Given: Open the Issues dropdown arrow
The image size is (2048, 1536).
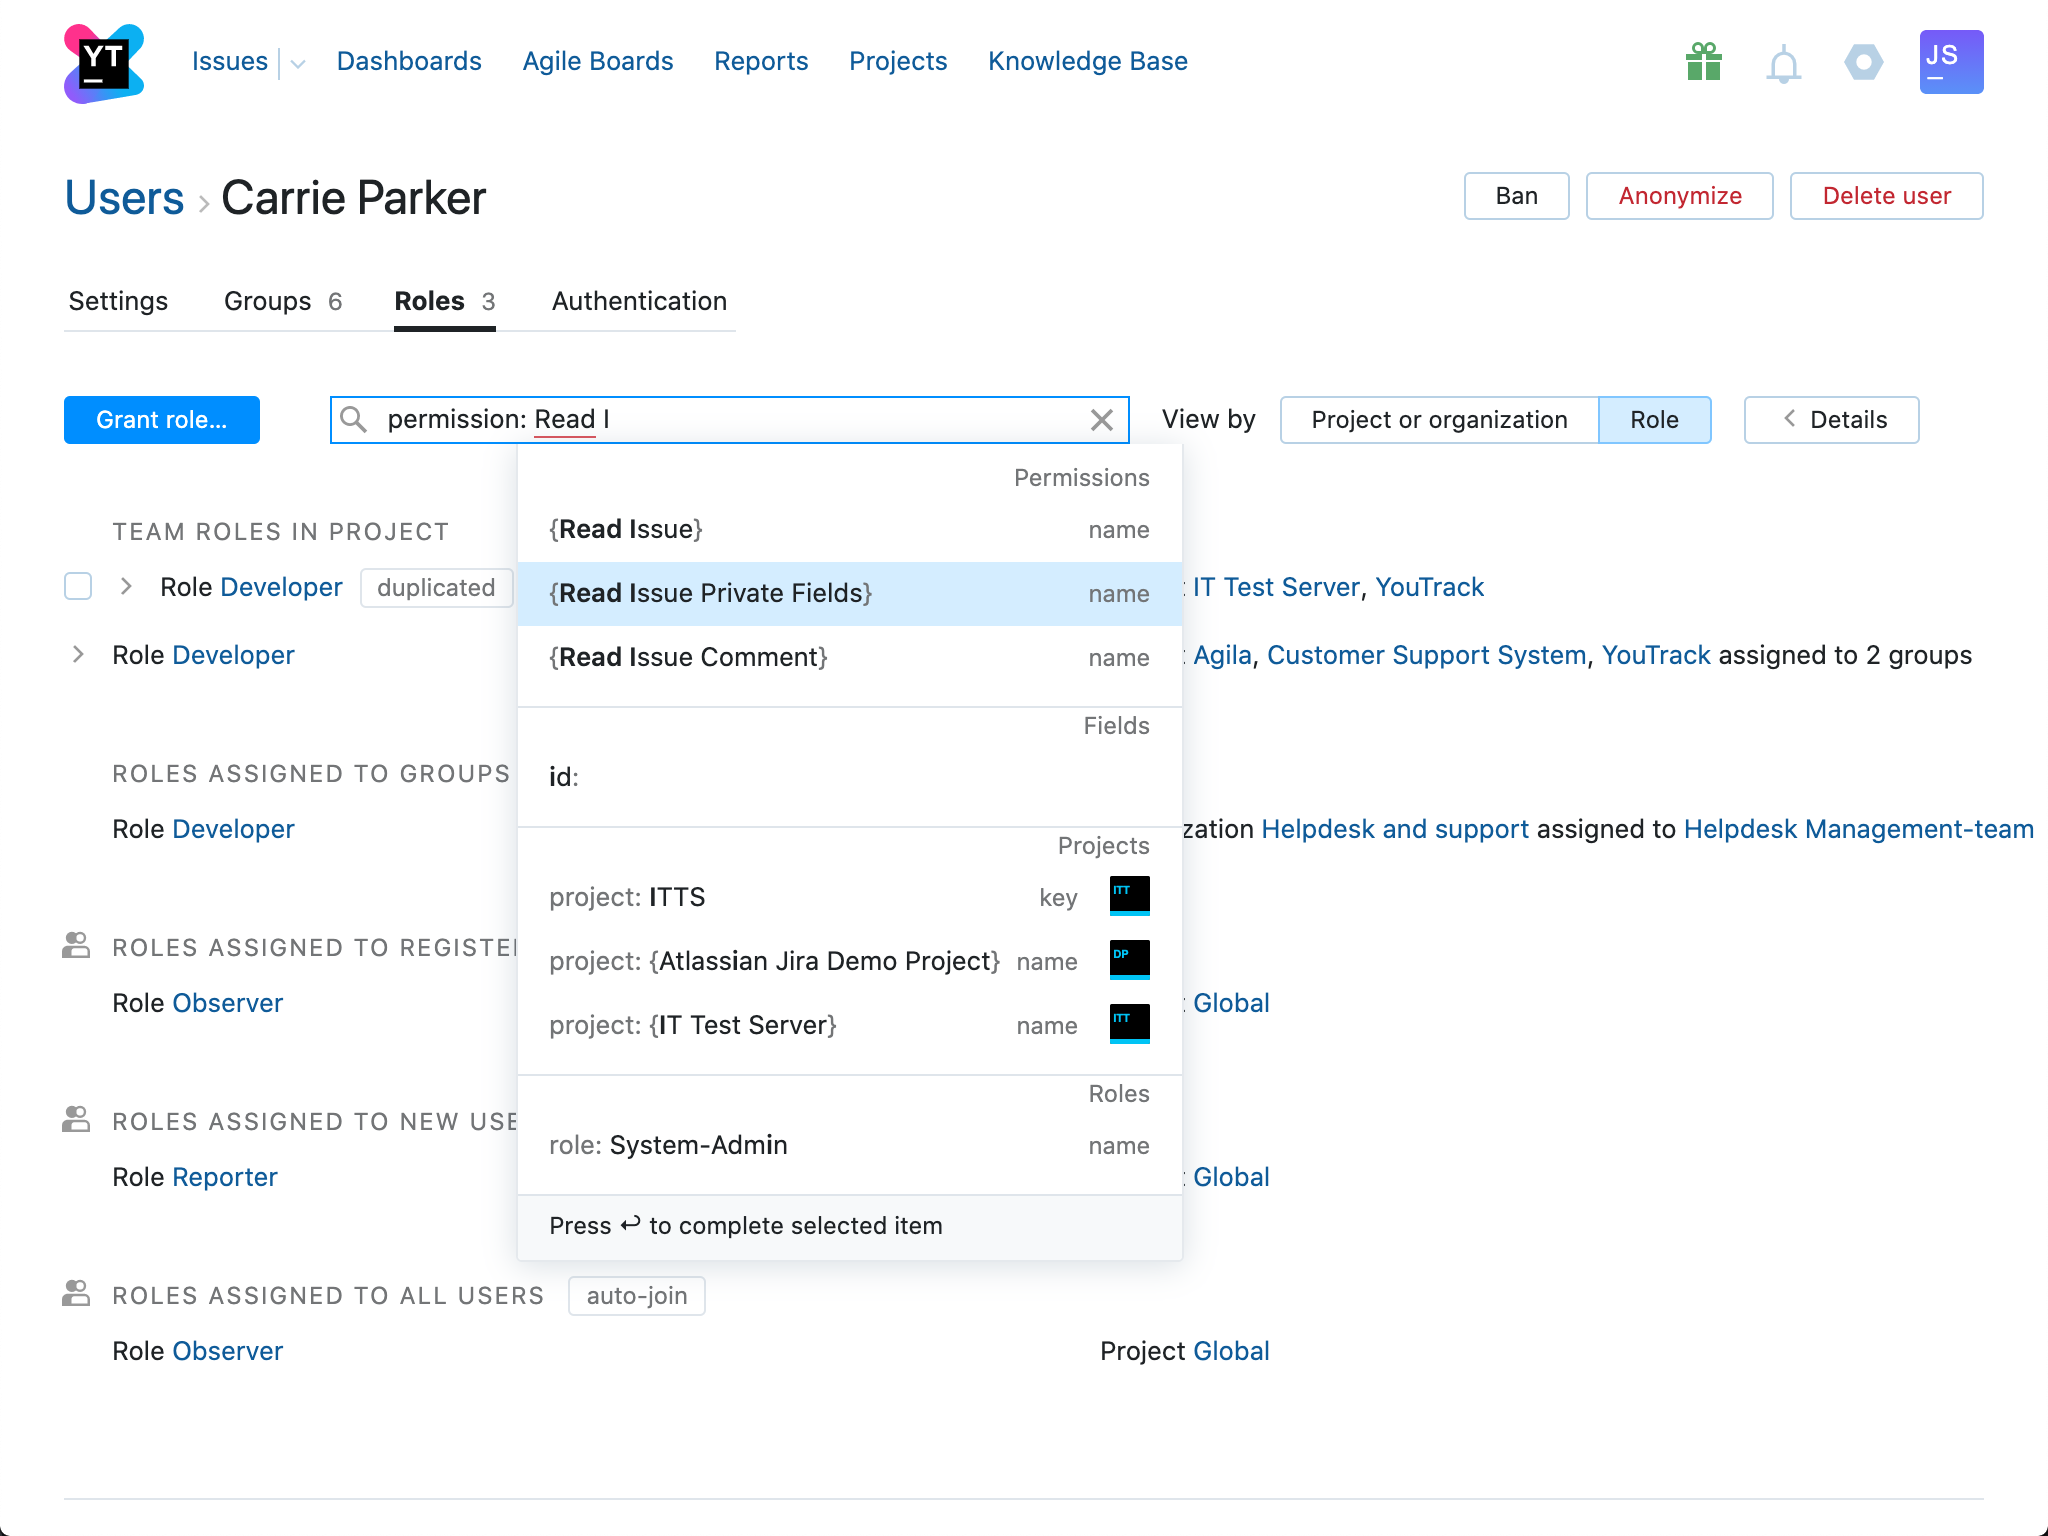Looking at the screenshot, I should [x=298, y=64].
